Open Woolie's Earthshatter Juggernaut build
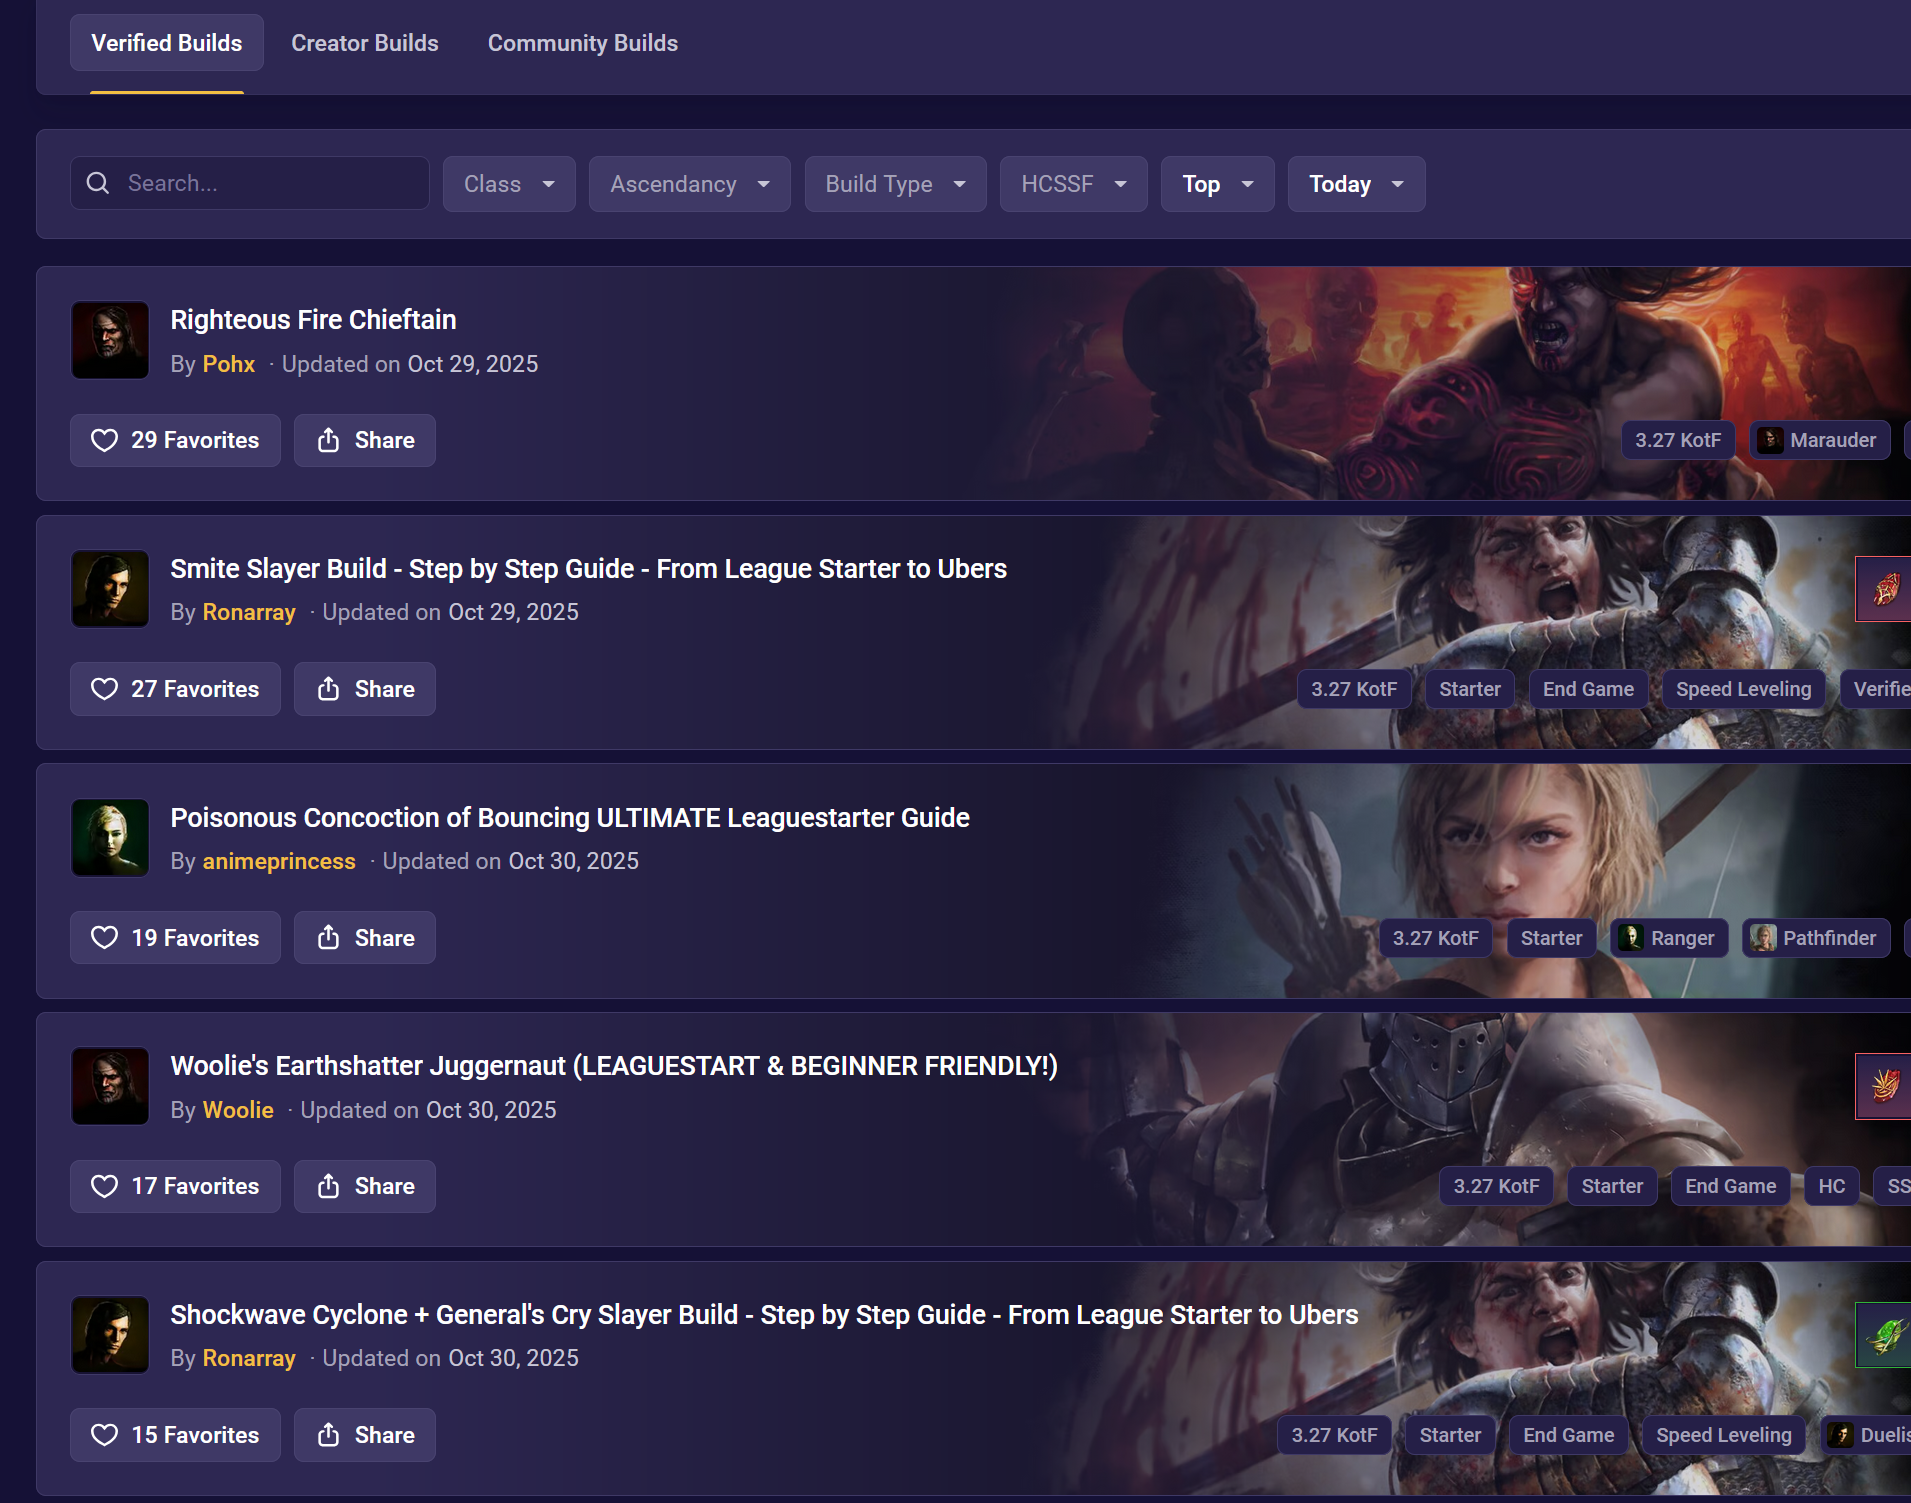Screen dimensions: 1911x1503 [614, 1066]
